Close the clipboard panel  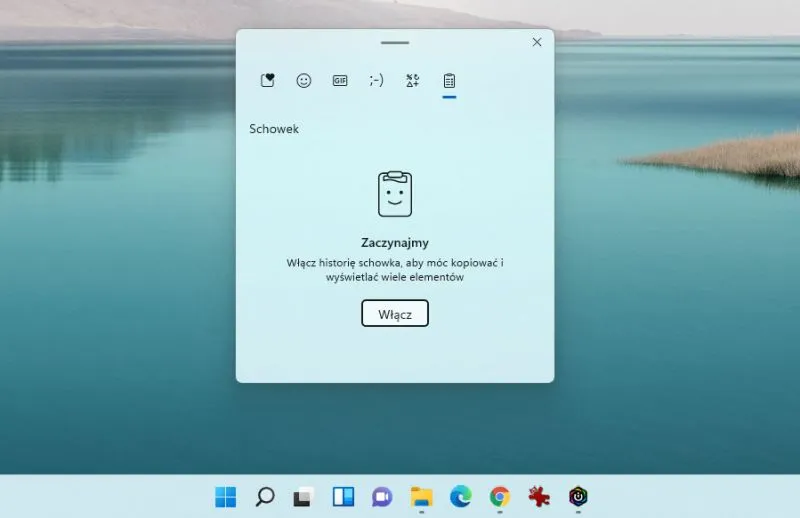click(x=537, y=42)
